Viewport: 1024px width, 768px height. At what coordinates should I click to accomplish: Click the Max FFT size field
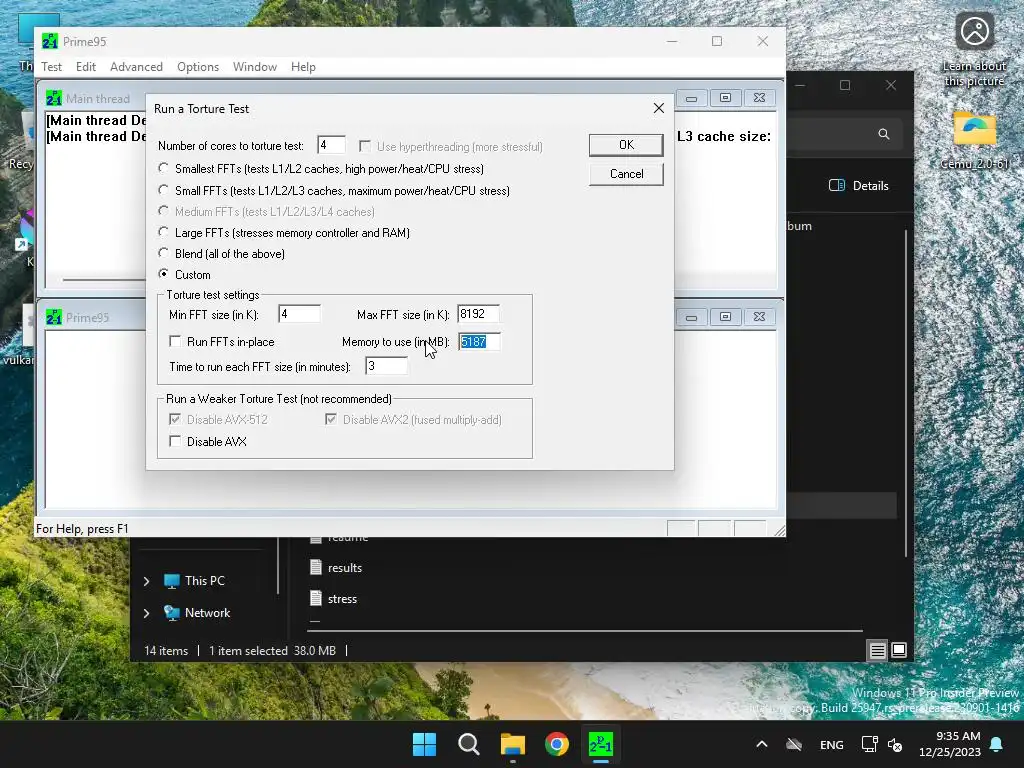pyautogui.click(x=479, y=314)
